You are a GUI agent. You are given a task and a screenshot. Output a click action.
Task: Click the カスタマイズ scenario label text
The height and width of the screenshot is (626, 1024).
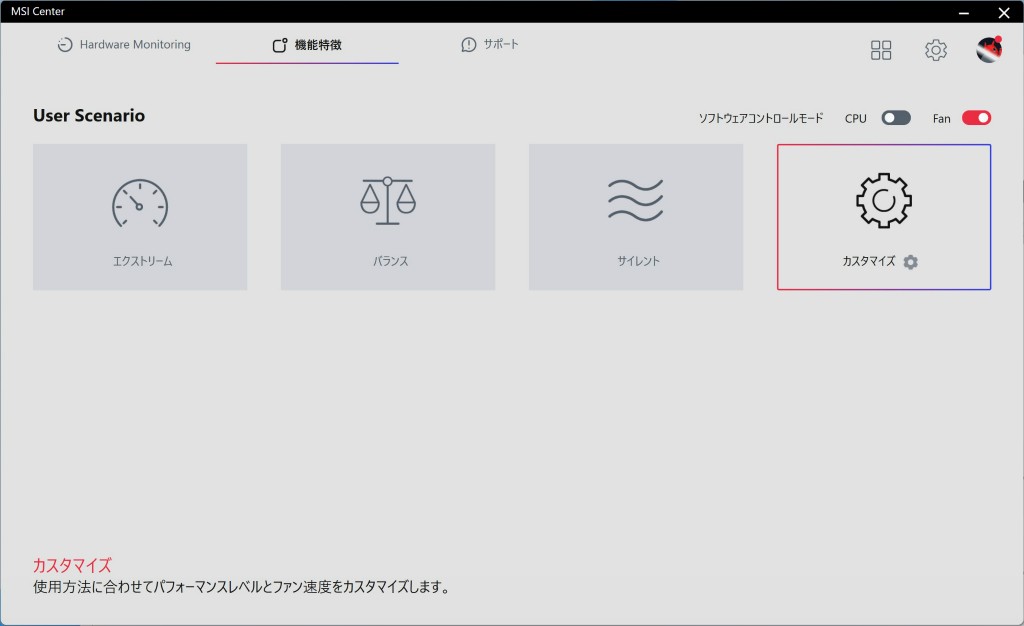click(x=868, y=262)
